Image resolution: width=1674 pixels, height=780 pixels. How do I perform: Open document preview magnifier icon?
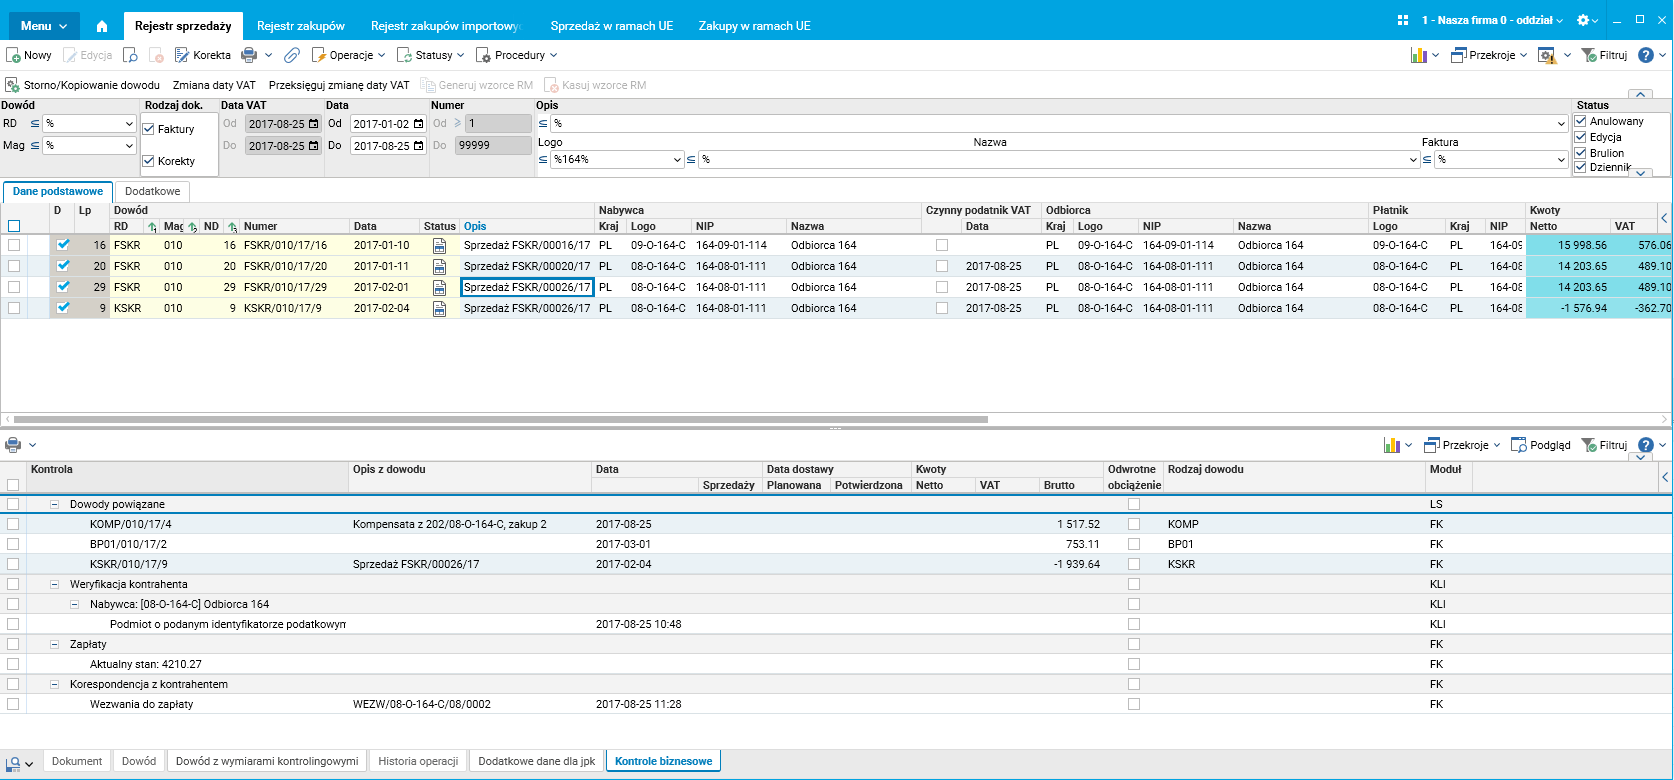pos(130,55)
